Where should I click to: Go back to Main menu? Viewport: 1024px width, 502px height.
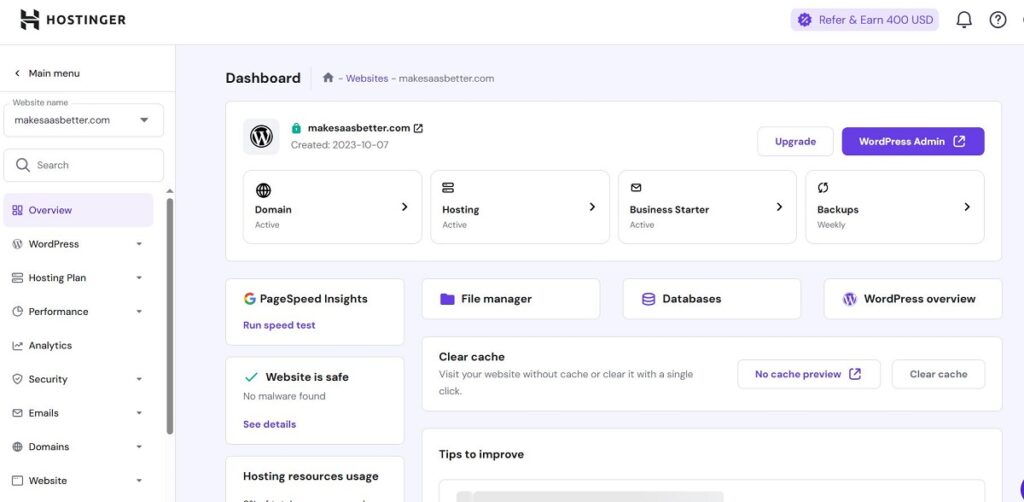coord(47,73)
